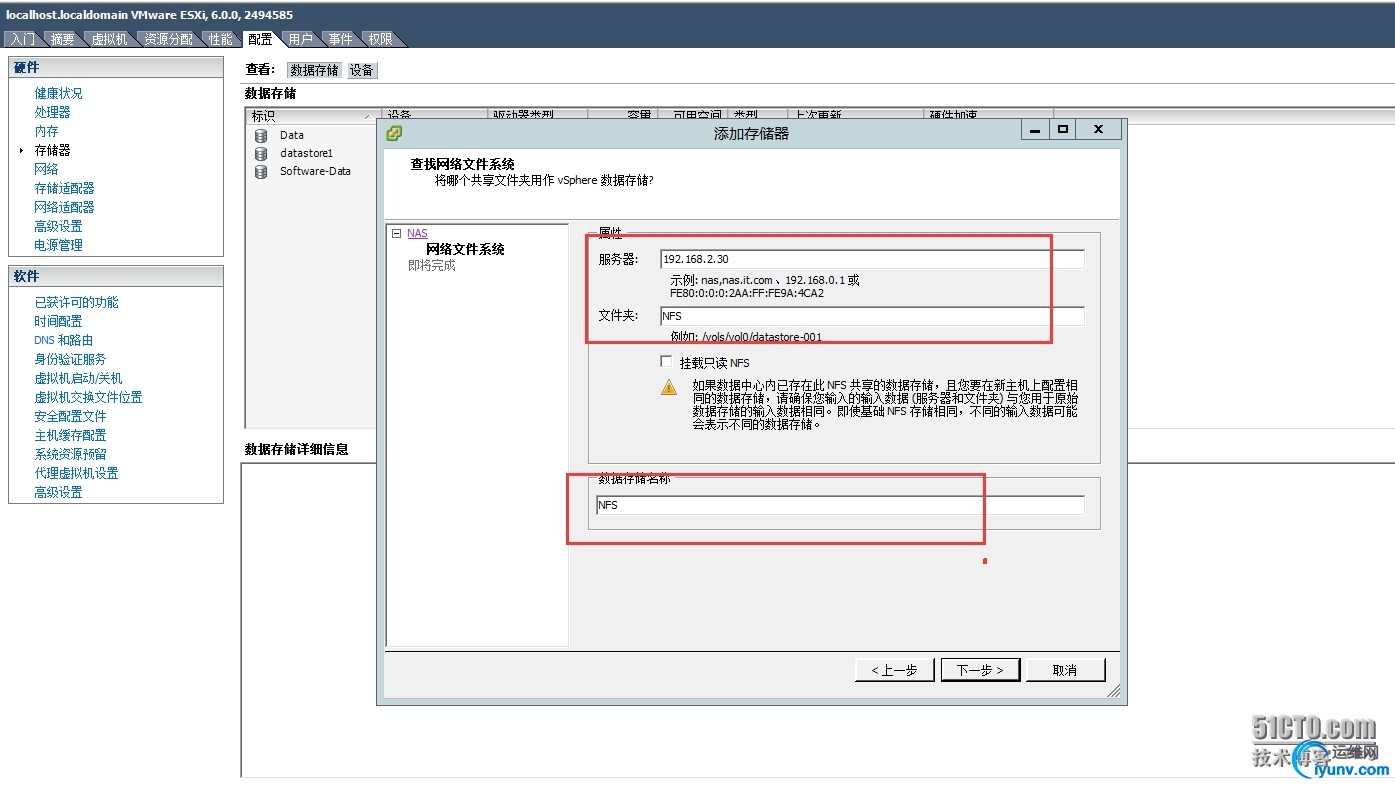Screen dimensions: 1395x786
Task: Enable the 挂载只读 NFS checkbox
Action: 667,362
